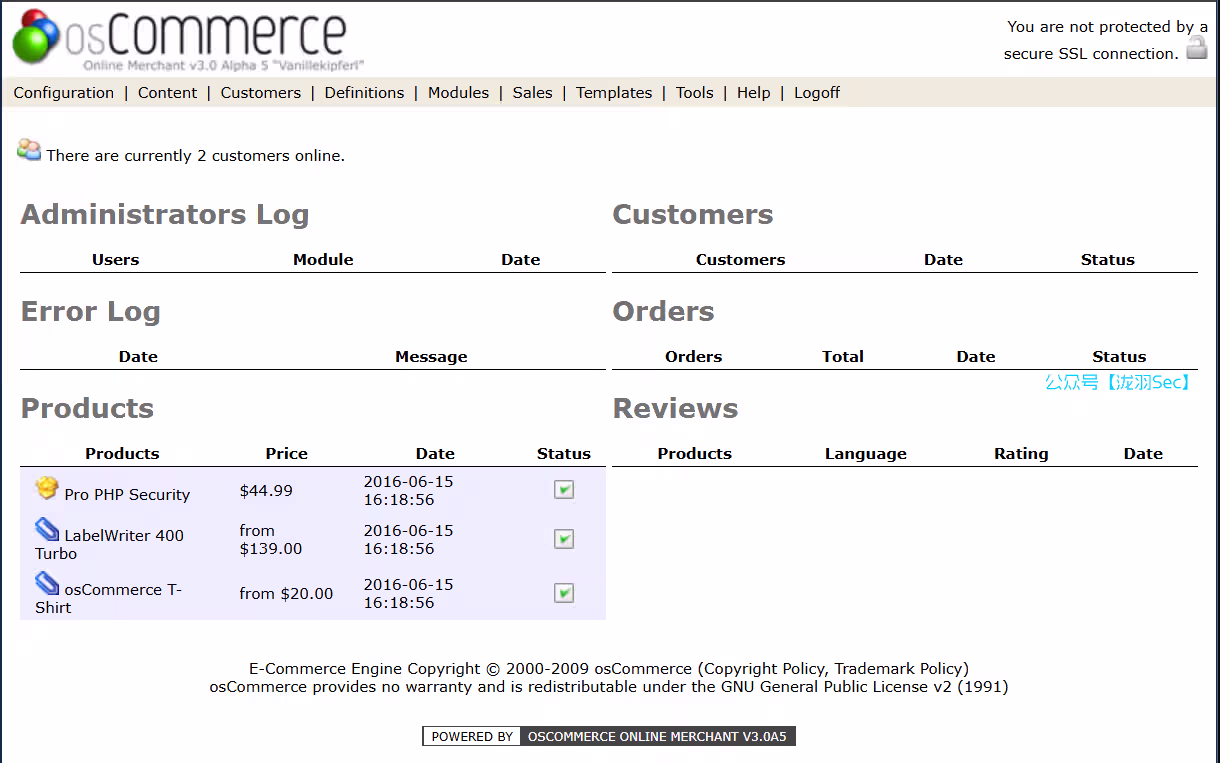Click the Powered By osCommerce badge

point(609,737)
